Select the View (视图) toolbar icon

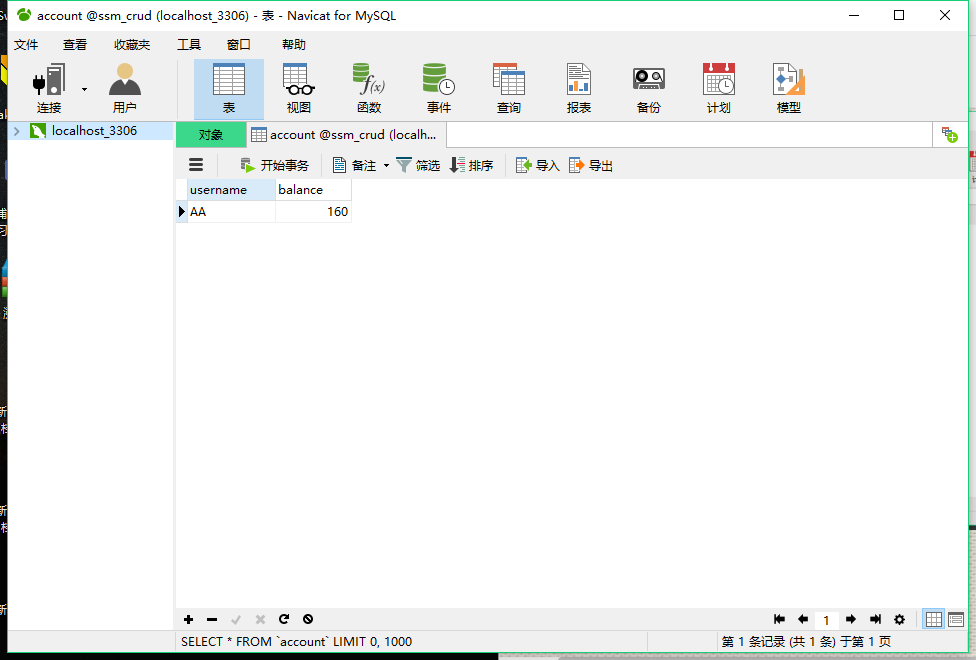[x=298, y=81]
